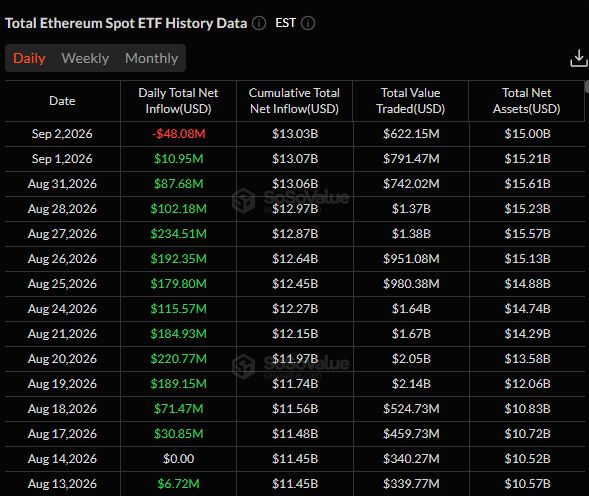The image size is (589, 496).
Task: Select the Aug 14,2026 date cell
Action: tap(62, 458)
